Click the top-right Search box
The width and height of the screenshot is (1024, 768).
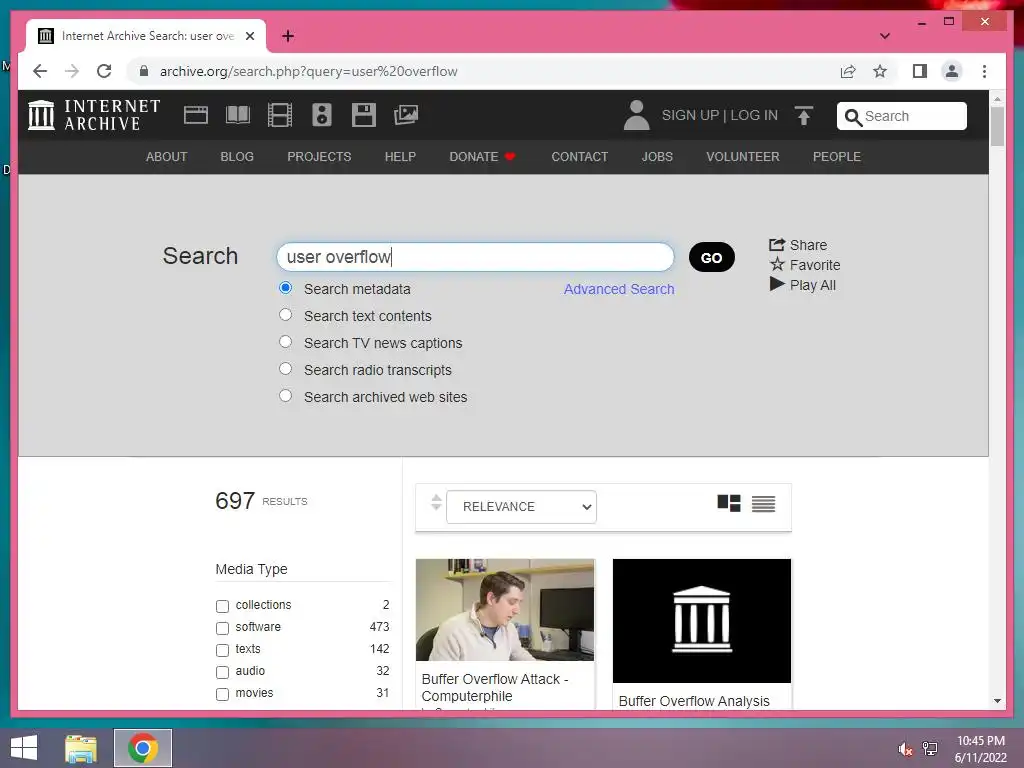pos(902,116)
